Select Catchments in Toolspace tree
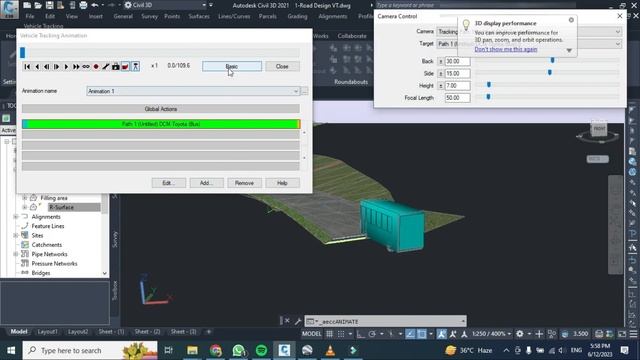 [x=47, y=245]
